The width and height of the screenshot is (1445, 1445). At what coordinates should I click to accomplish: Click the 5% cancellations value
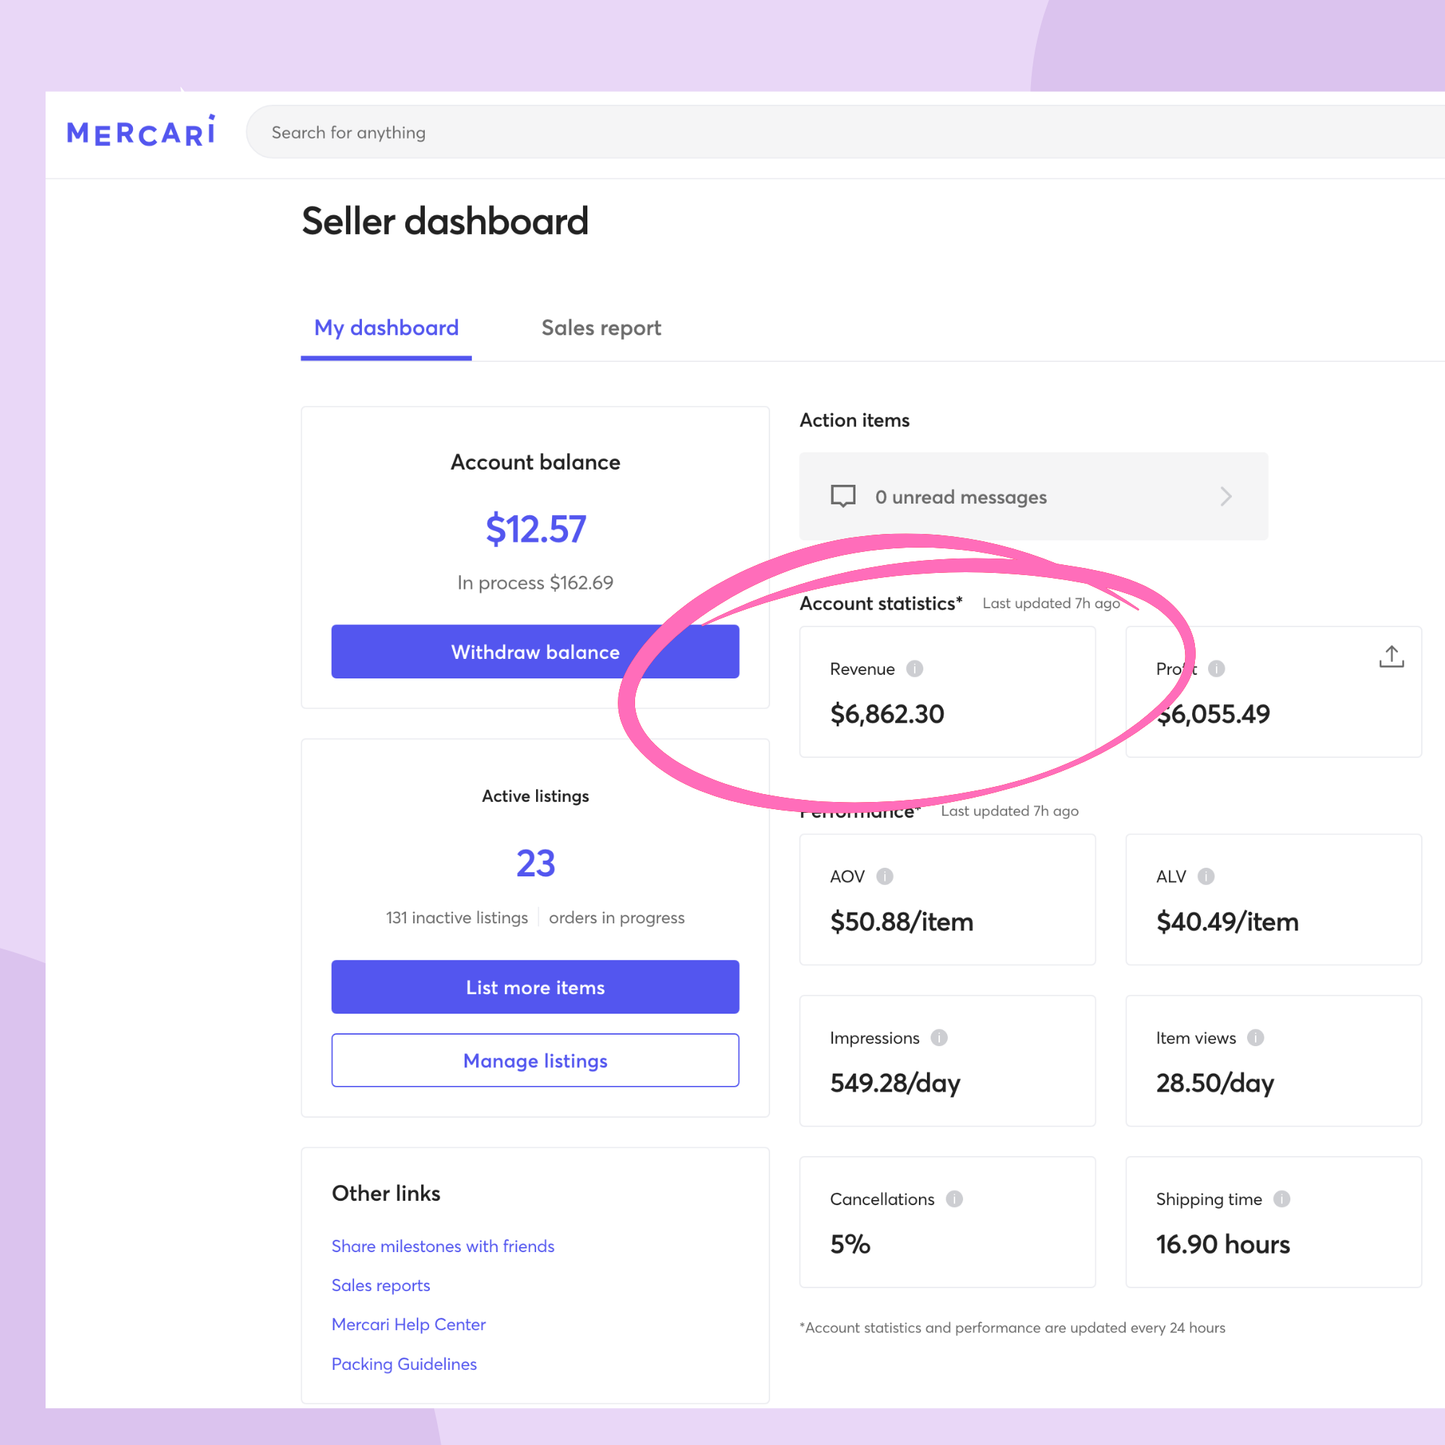tap(850, 1245)
